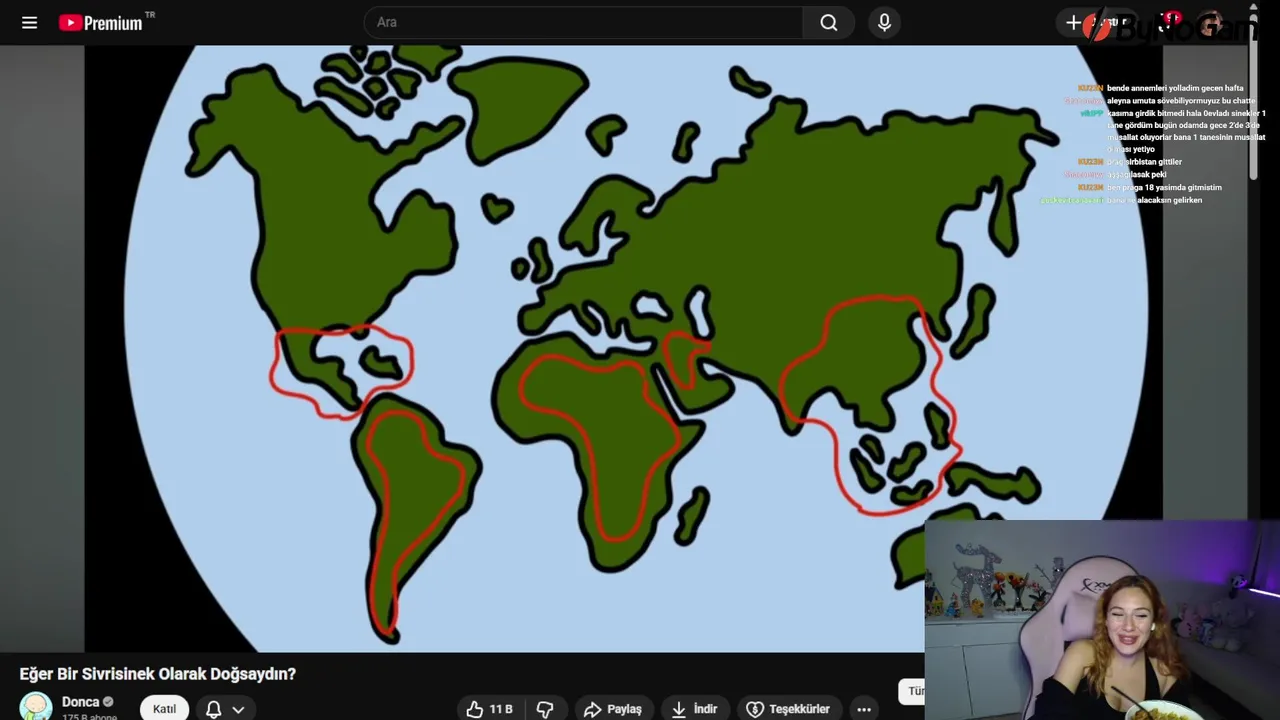Click the streamer webcam overlay

click(1102, 620)
